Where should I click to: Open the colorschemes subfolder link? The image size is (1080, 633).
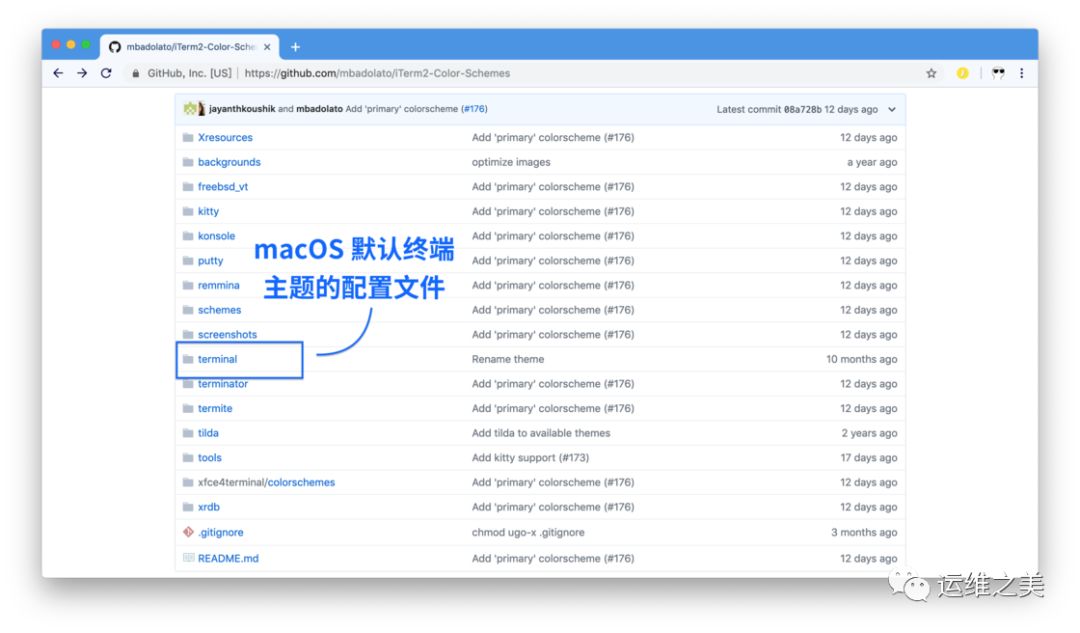click(x=301, y=482)
